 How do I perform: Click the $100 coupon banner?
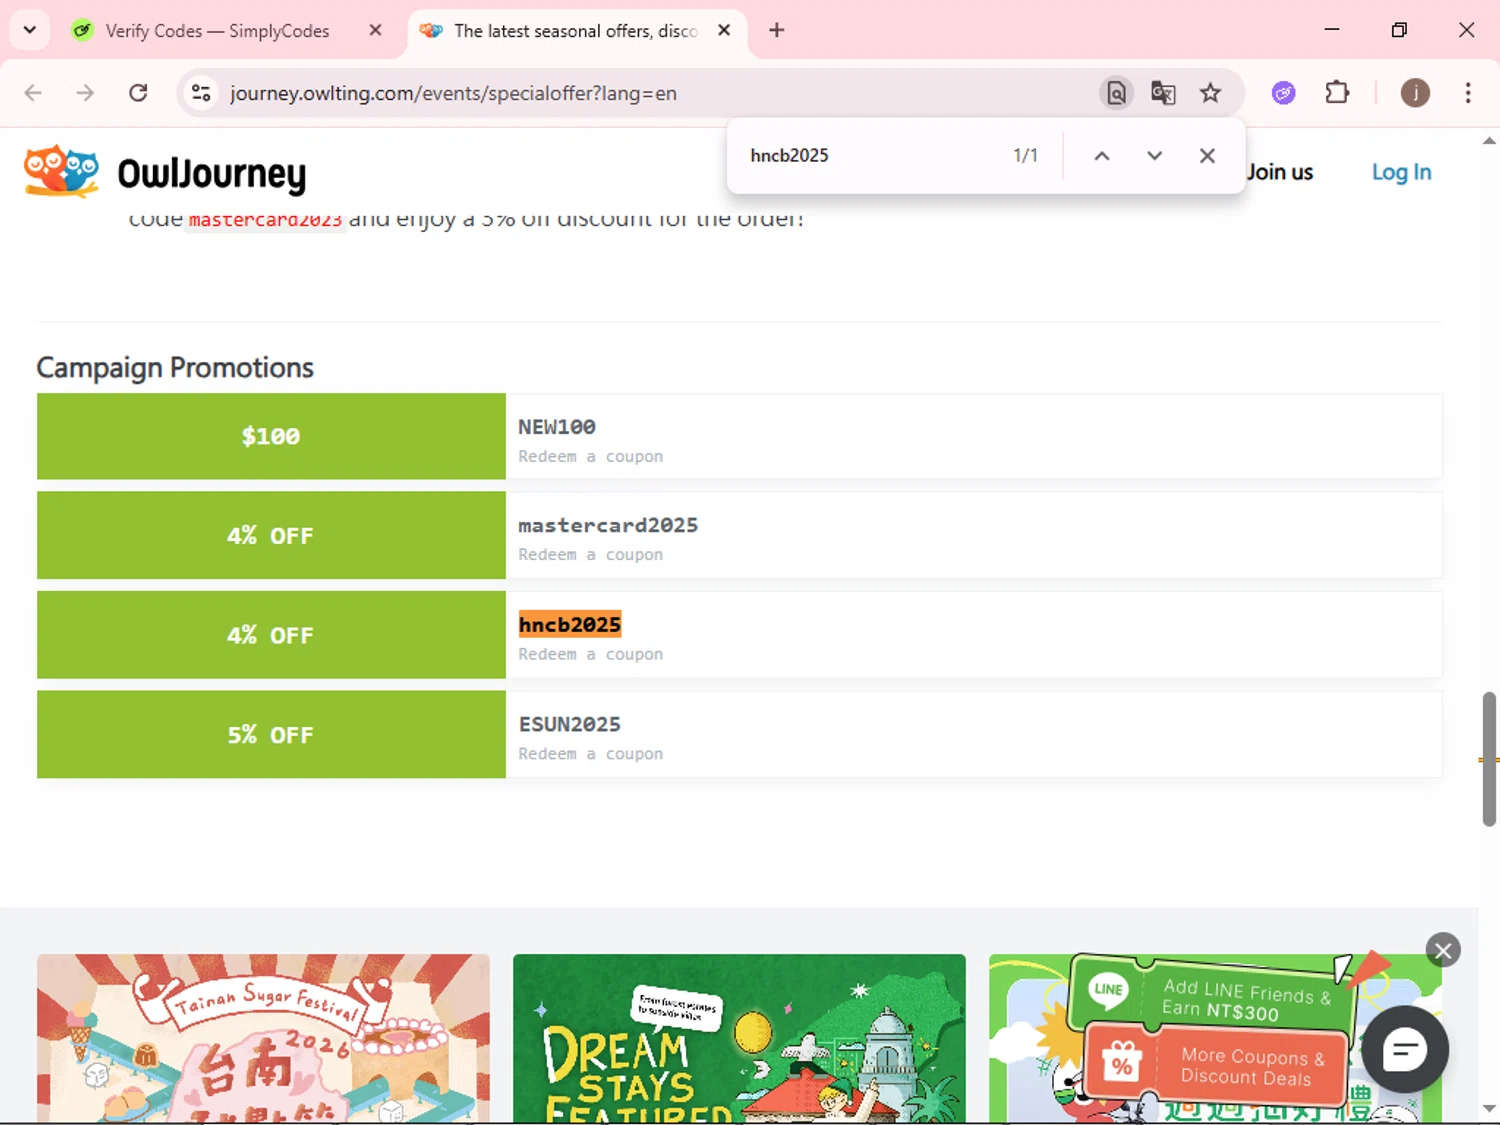point(271,436)
